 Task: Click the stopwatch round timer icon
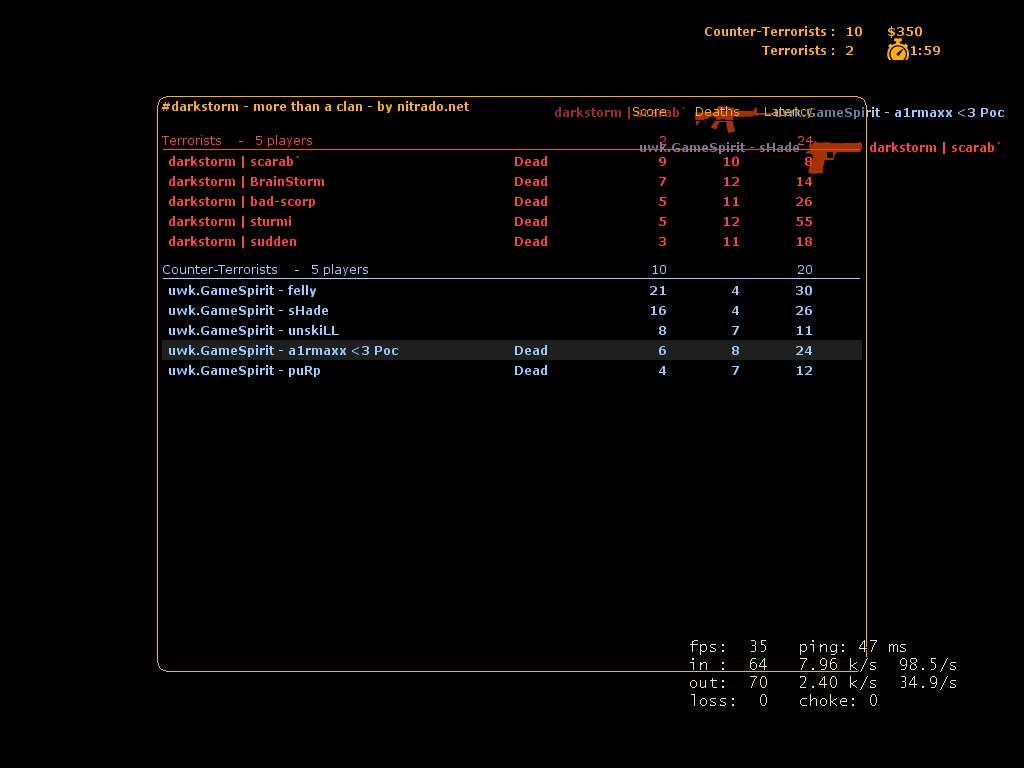(x=897, y=50)
